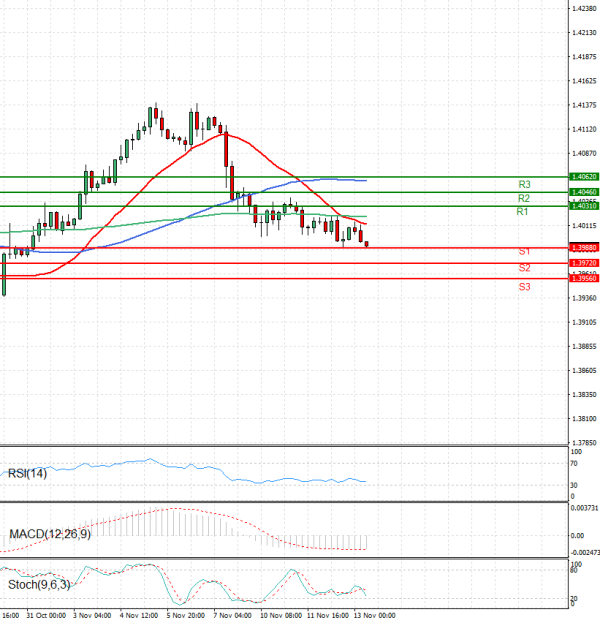Click the RSI 70 level axis label
The height and width of the screenshot is (623, 600).
point(574,465)
